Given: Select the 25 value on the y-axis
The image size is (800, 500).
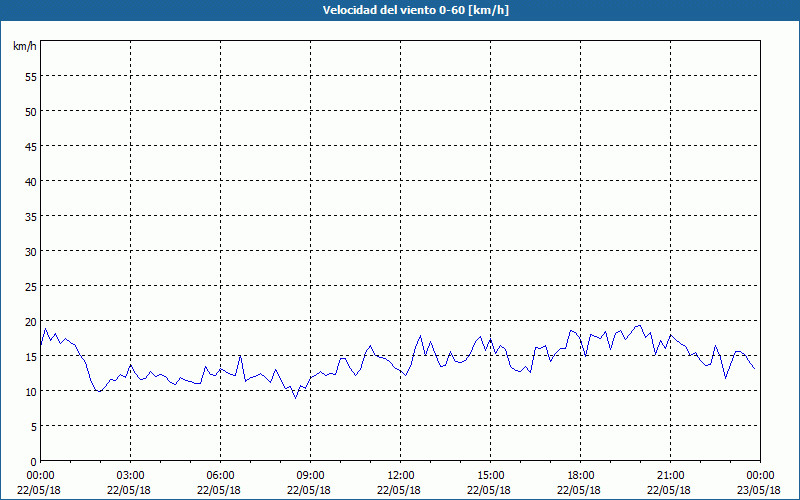Looking at the screenshot, I should (31, 287).
